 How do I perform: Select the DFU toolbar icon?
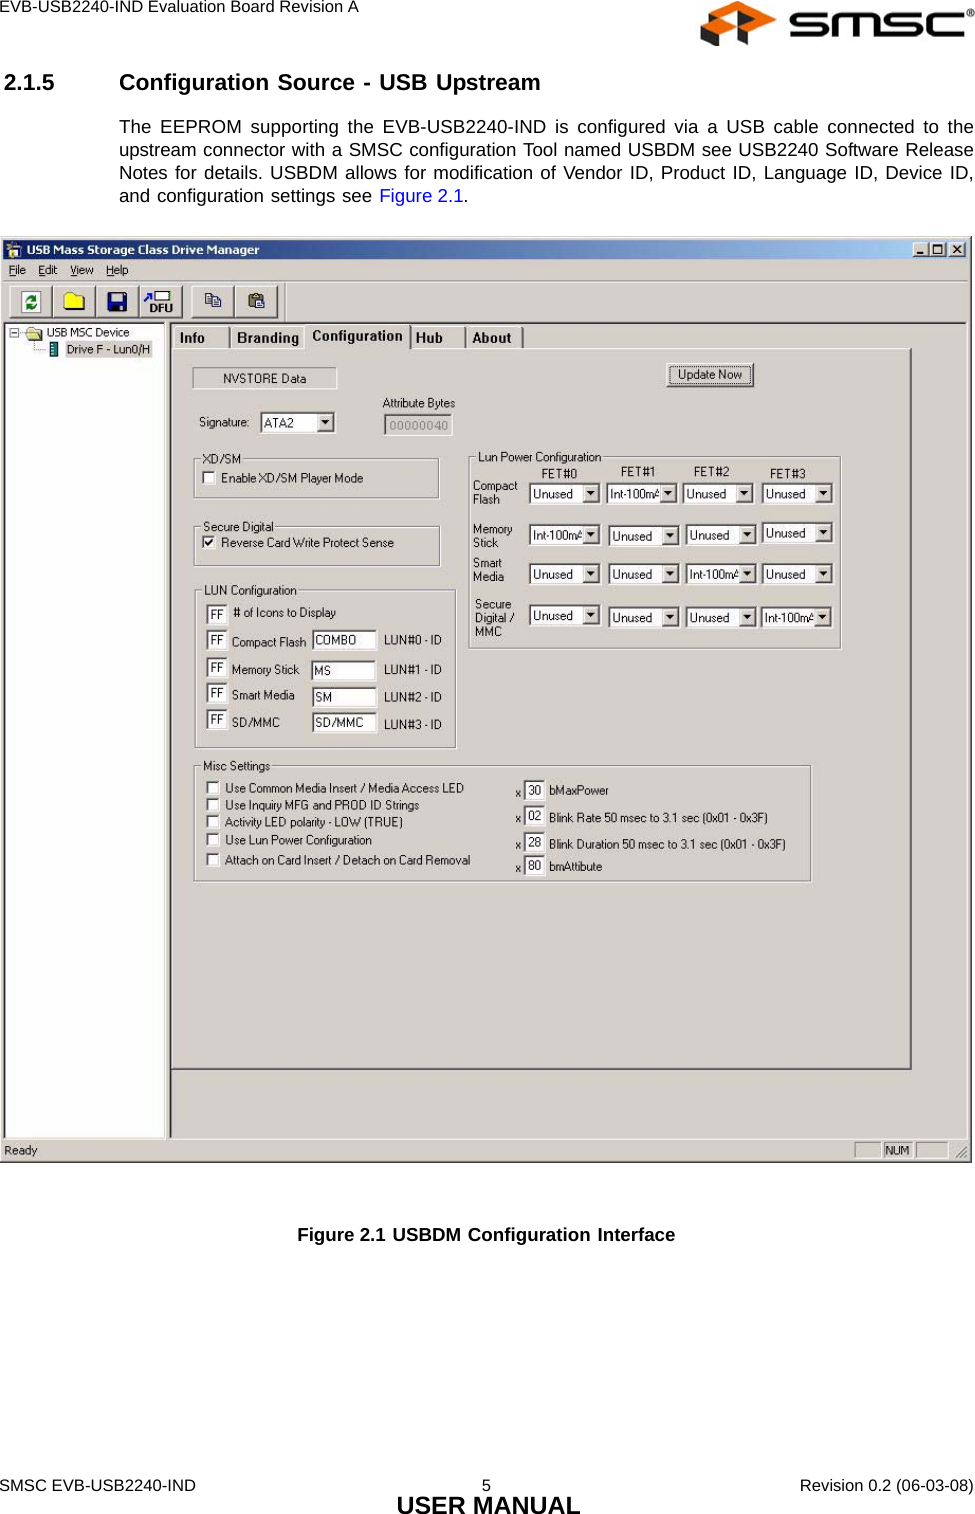pyautogui.click(x=160, y=301)
